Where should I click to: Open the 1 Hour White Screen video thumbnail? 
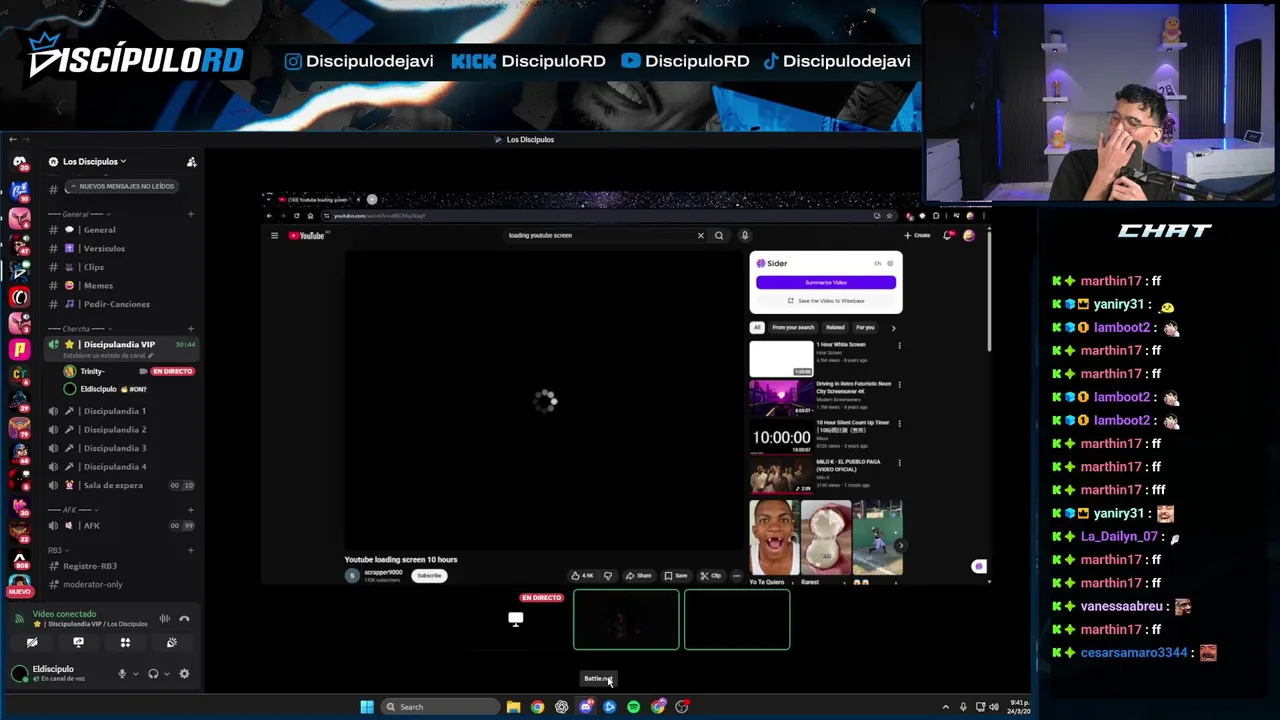tap(782, 359)
